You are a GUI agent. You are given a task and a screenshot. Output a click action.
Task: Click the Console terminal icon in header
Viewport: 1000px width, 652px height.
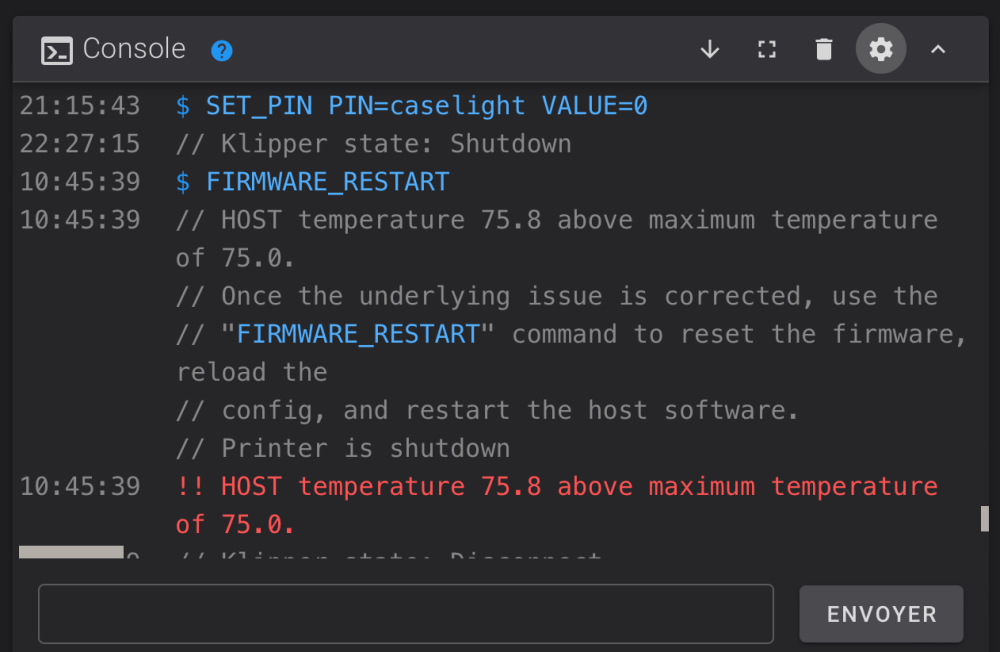click(57, 50)
